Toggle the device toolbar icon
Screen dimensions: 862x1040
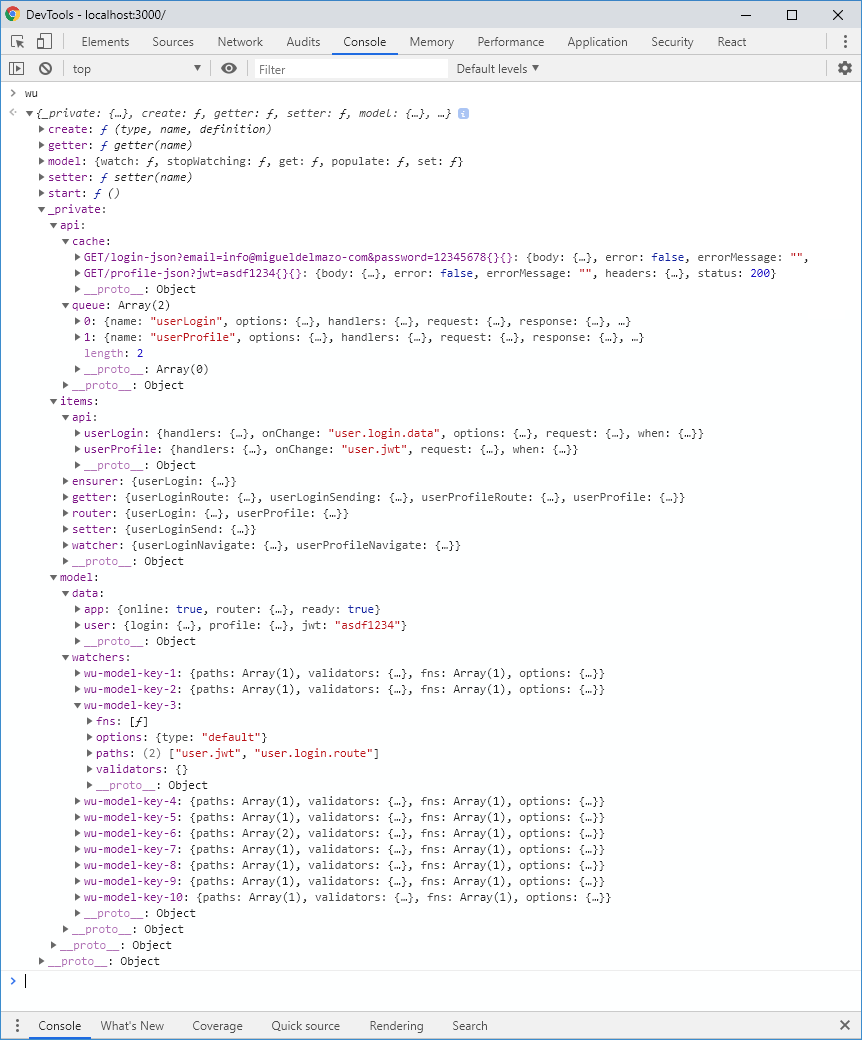coord(44,42)
